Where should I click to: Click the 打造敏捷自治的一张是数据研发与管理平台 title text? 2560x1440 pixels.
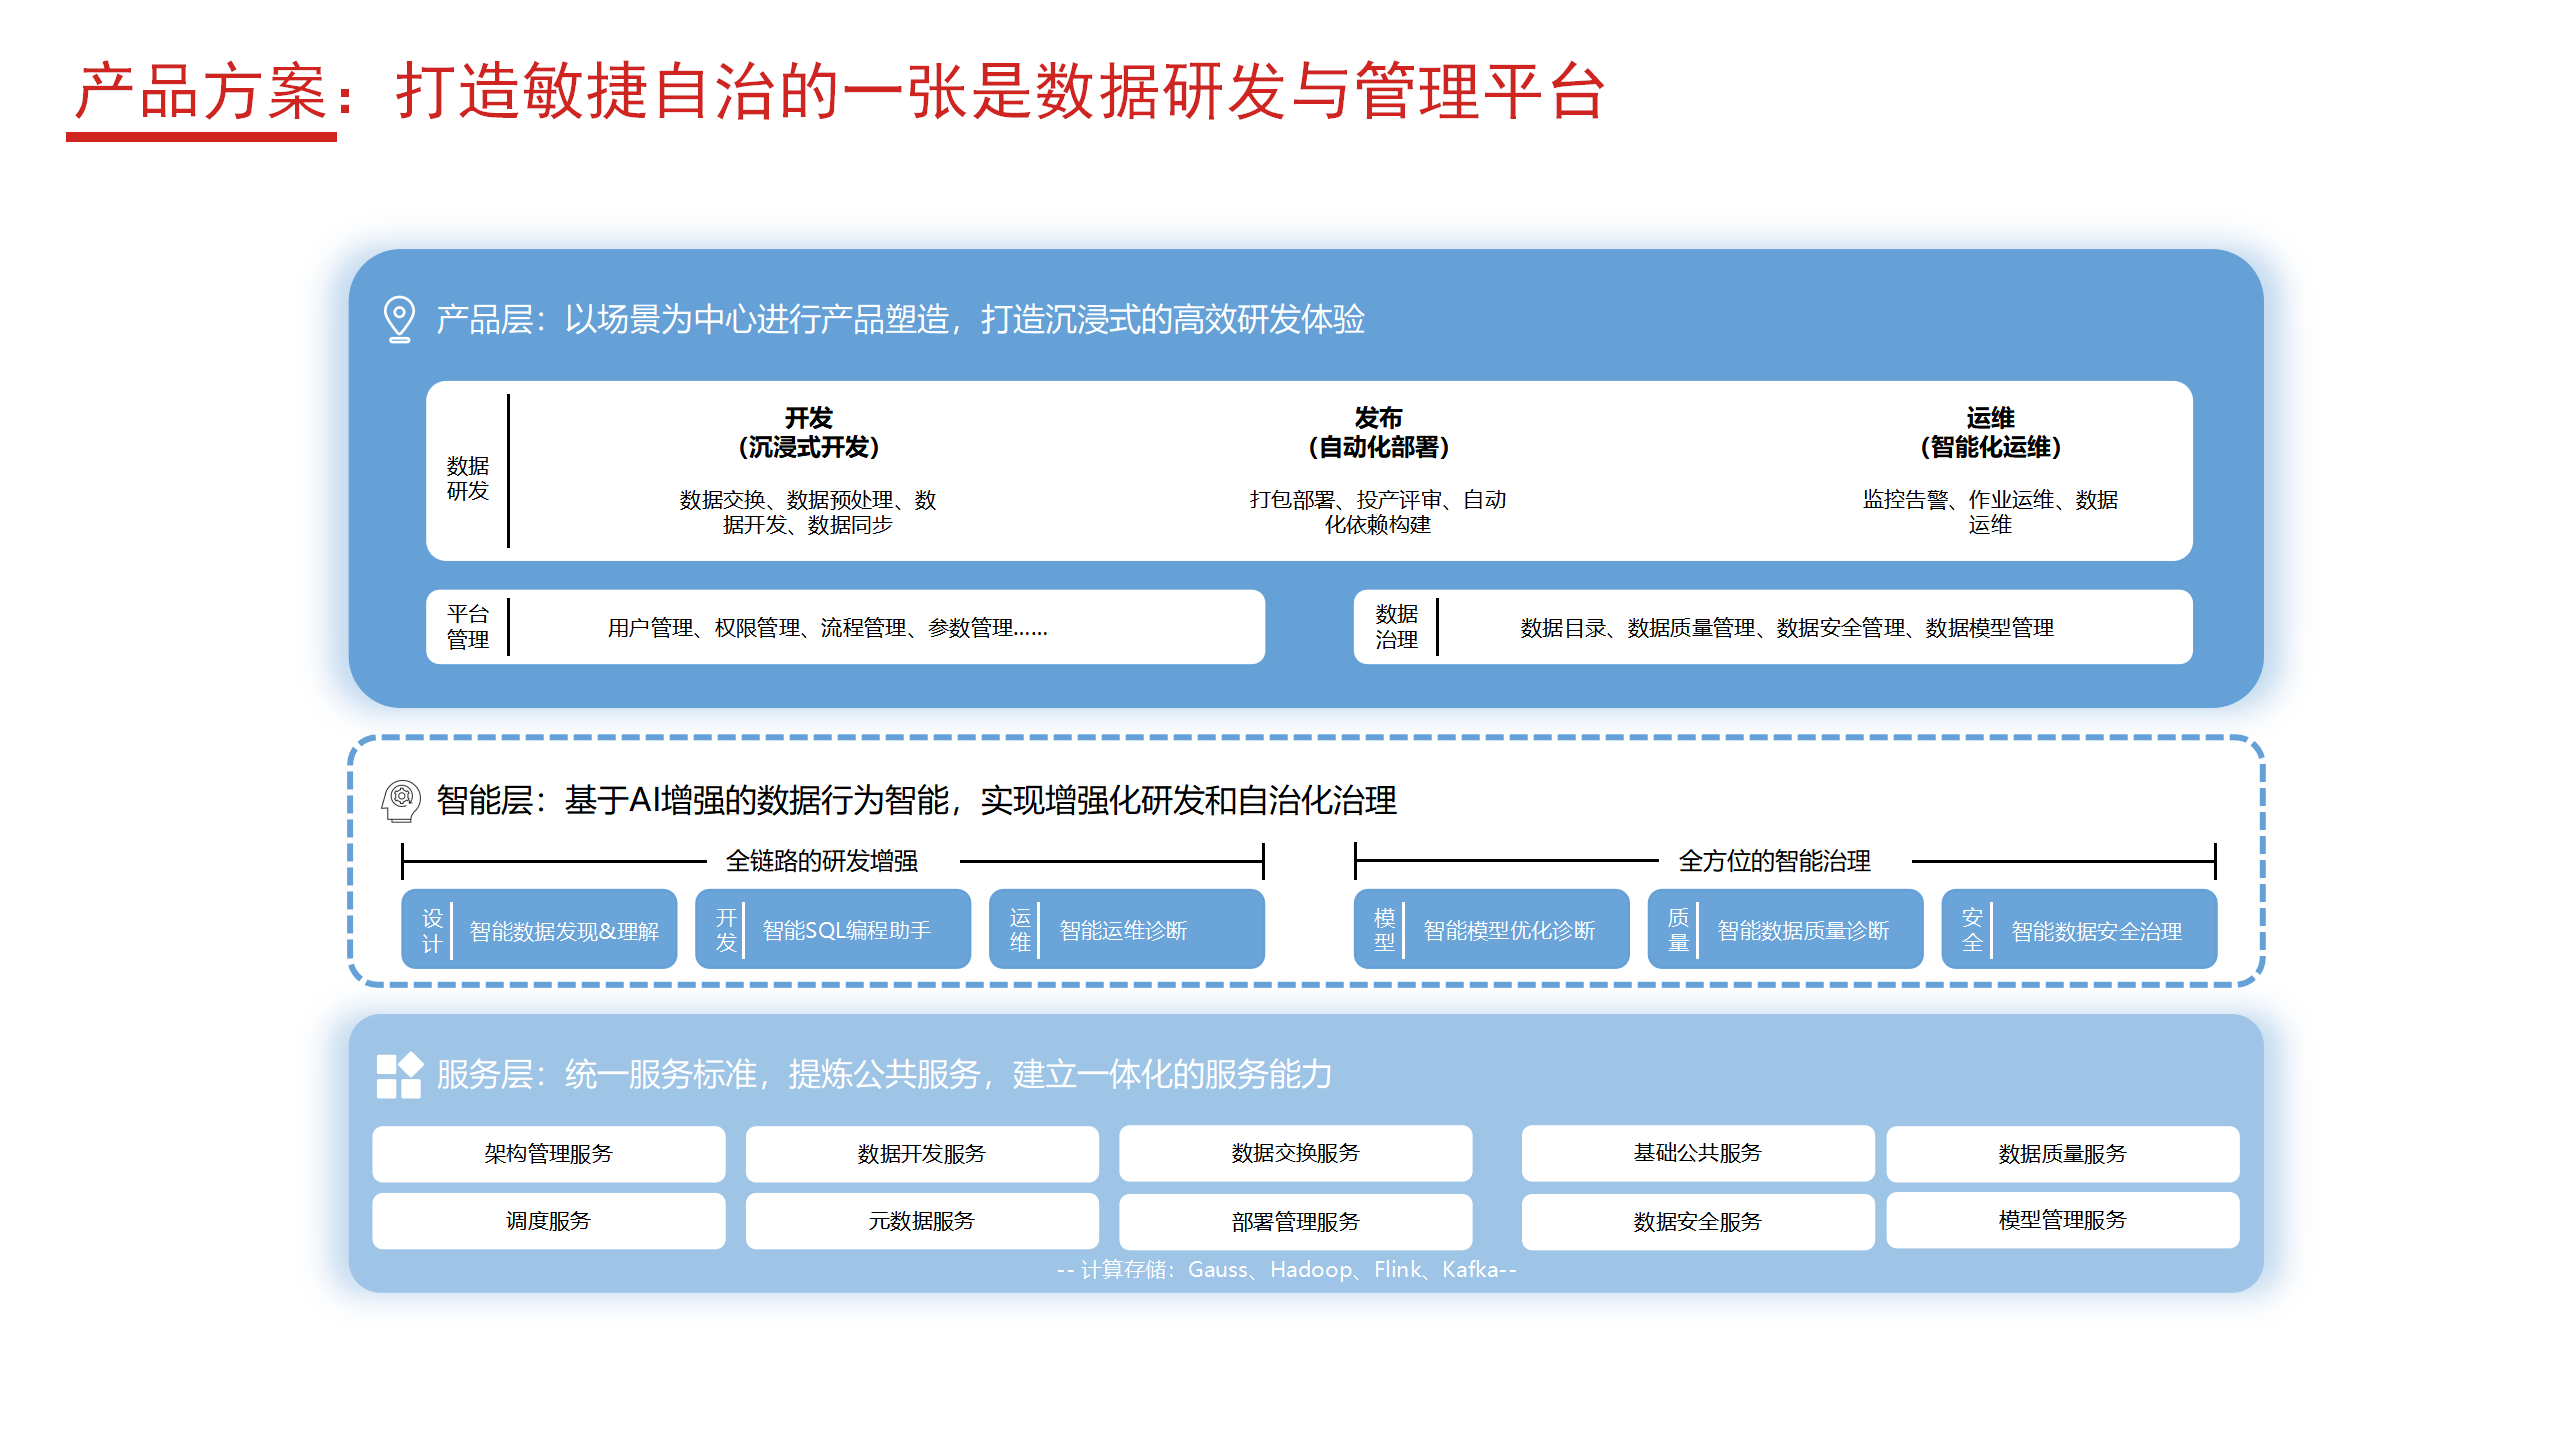[x=1001, y=92]
